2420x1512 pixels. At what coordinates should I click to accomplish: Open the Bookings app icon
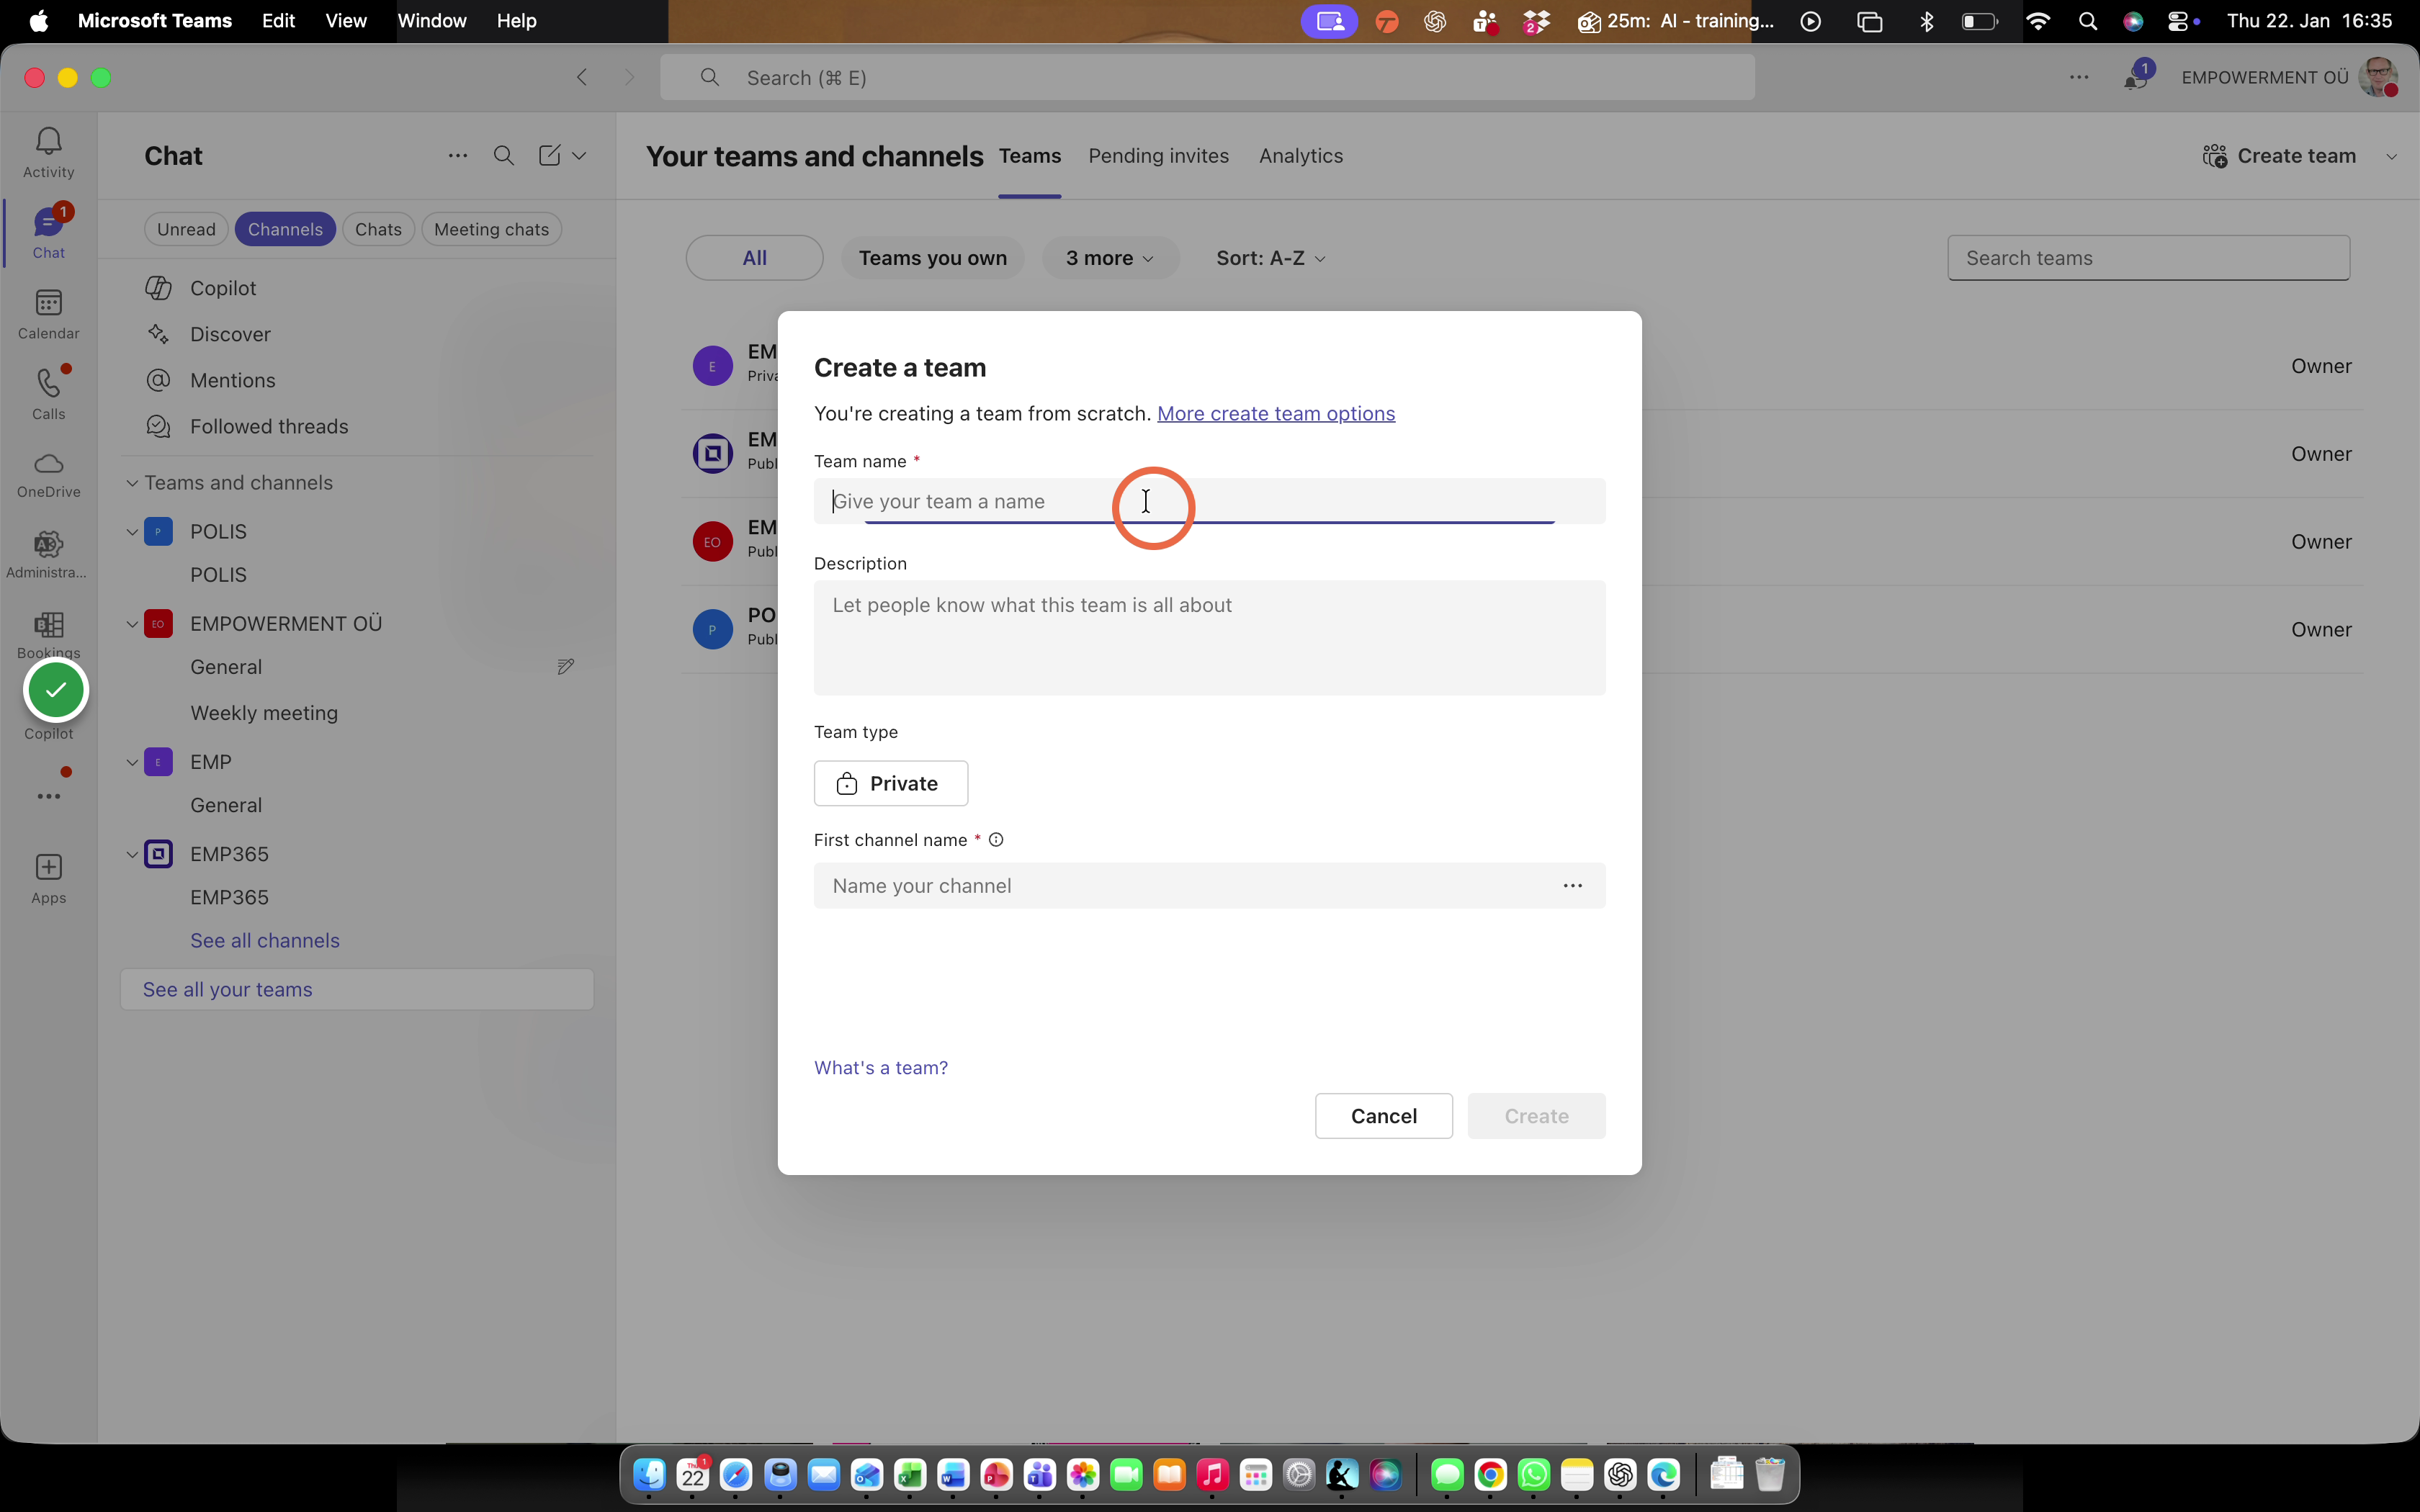(48, 634)
